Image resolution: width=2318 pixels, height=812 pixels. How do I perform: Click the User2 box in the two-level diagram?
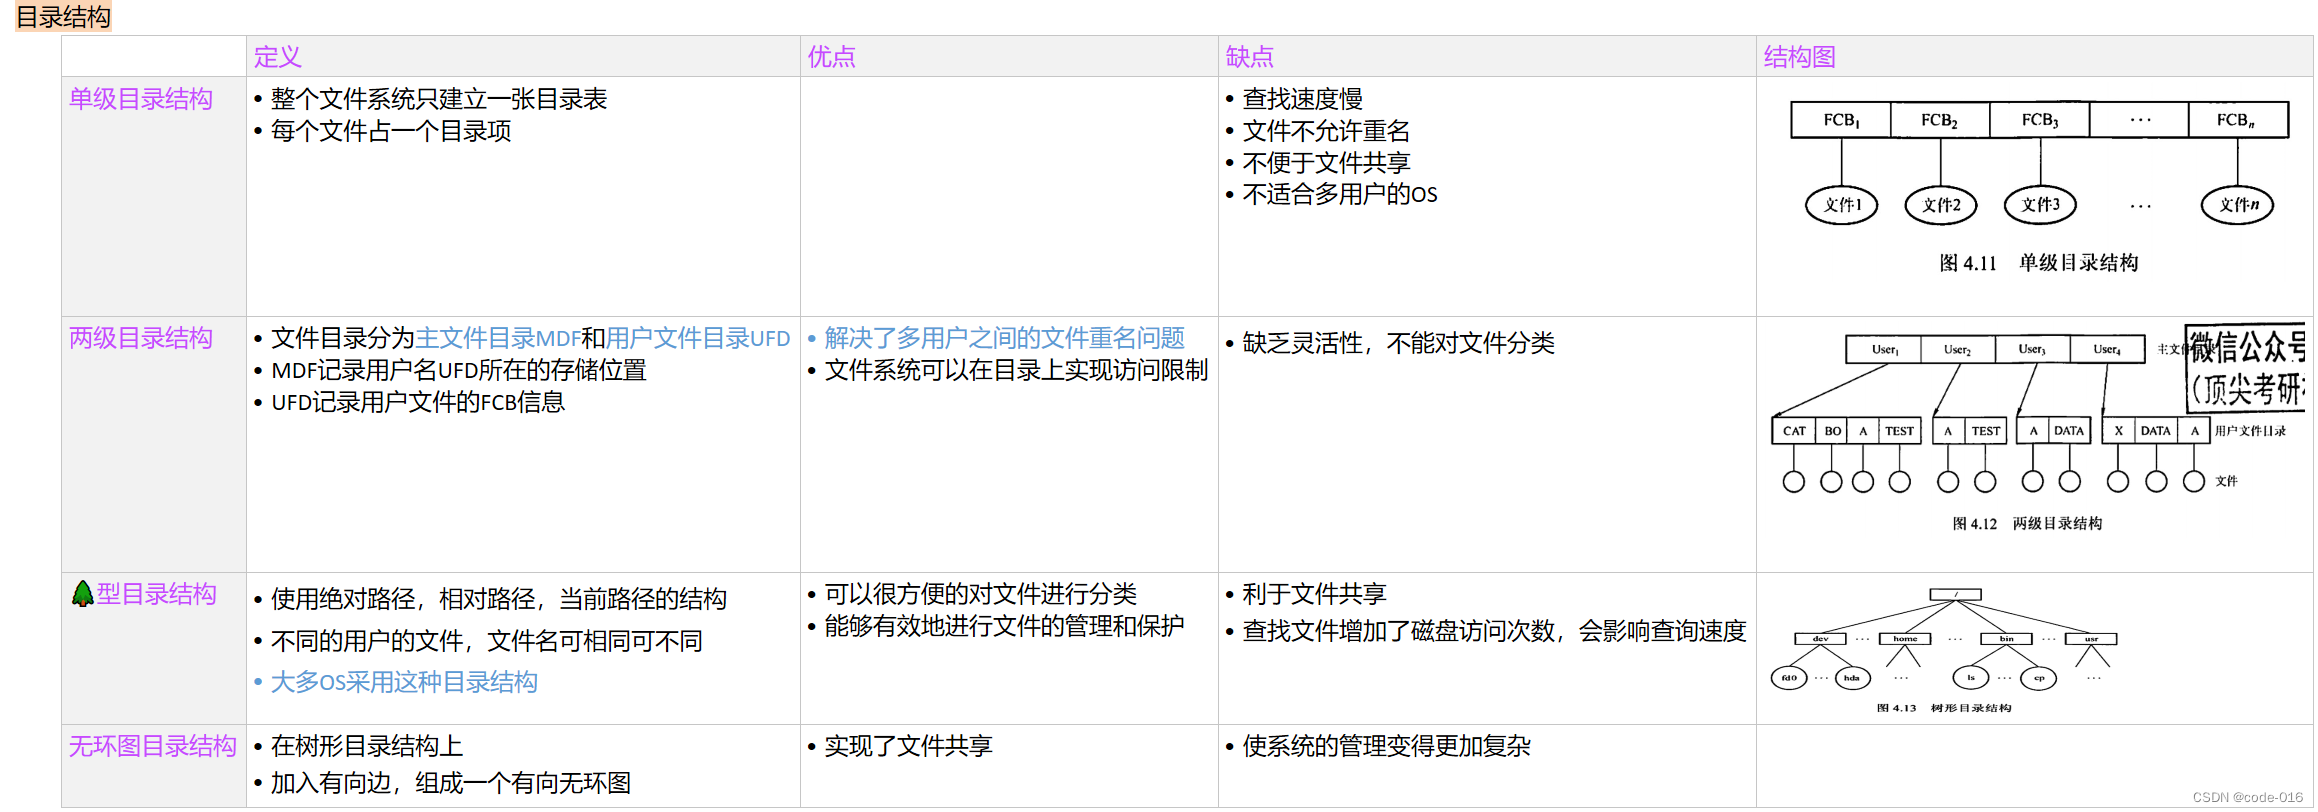pos(1958,349)
